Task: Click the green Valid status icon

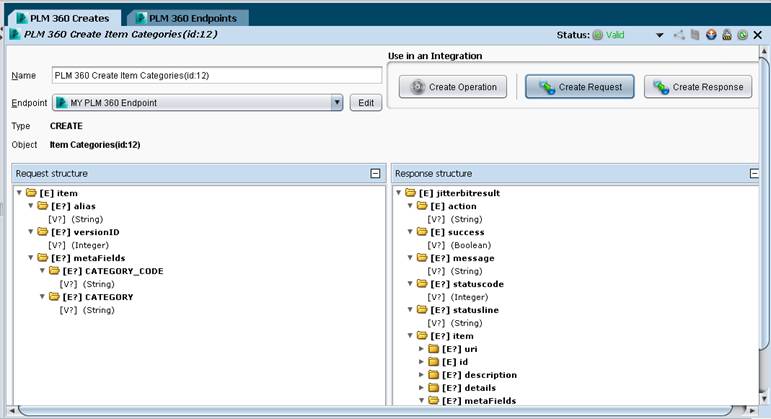Action: pyautogui.click(x=597, y=35)
